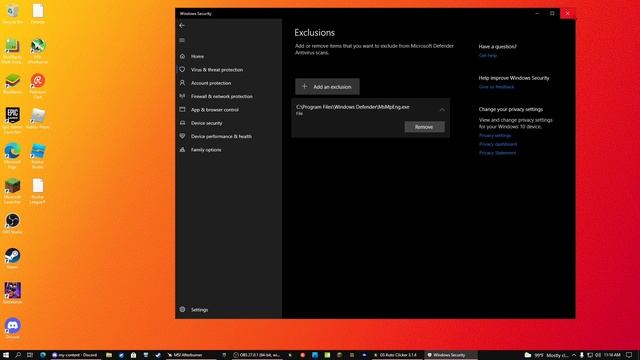This screenshot has width=640, height=360.
Task: Open Account protection section
Action: pyautogui.click(x=211, y=83)
